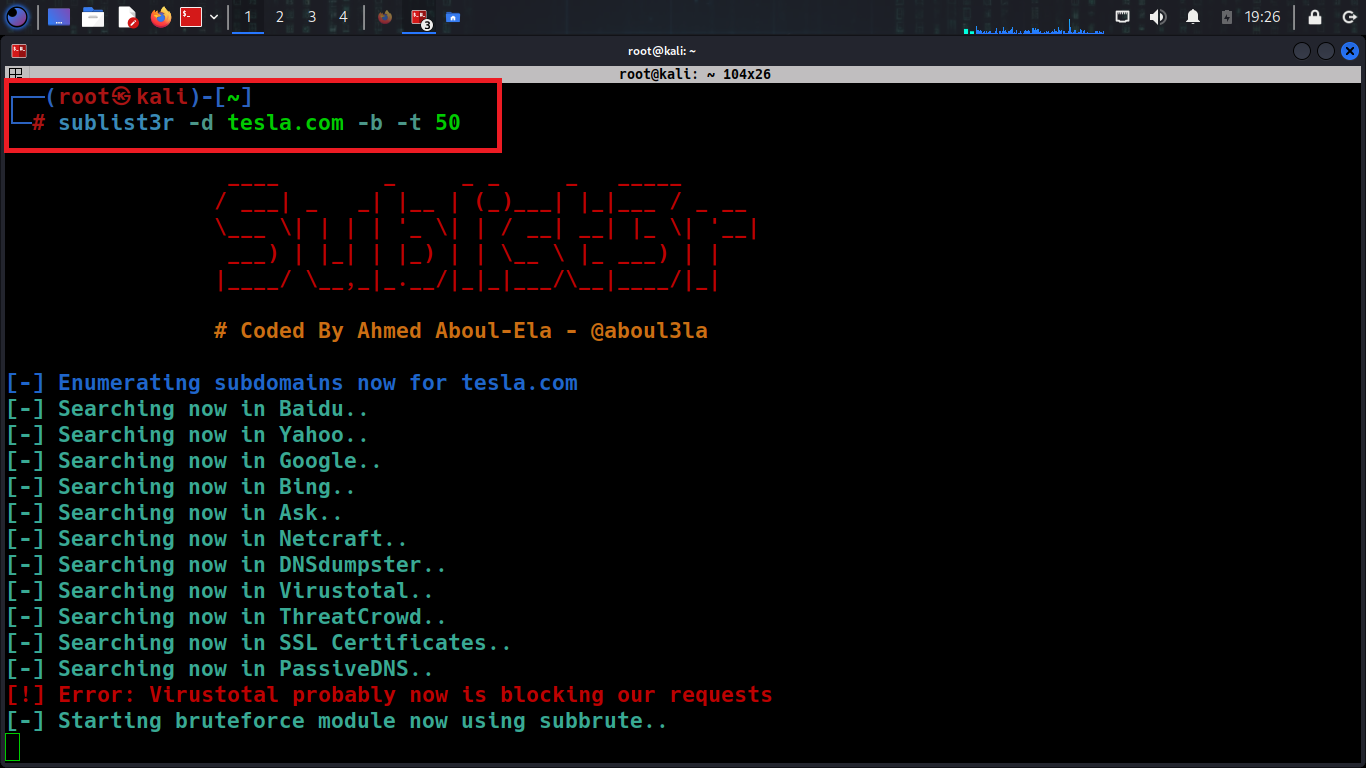The width and height of the screenshot is (1366, 768).
Task: Switch to workspace 1
Action: 248,17
